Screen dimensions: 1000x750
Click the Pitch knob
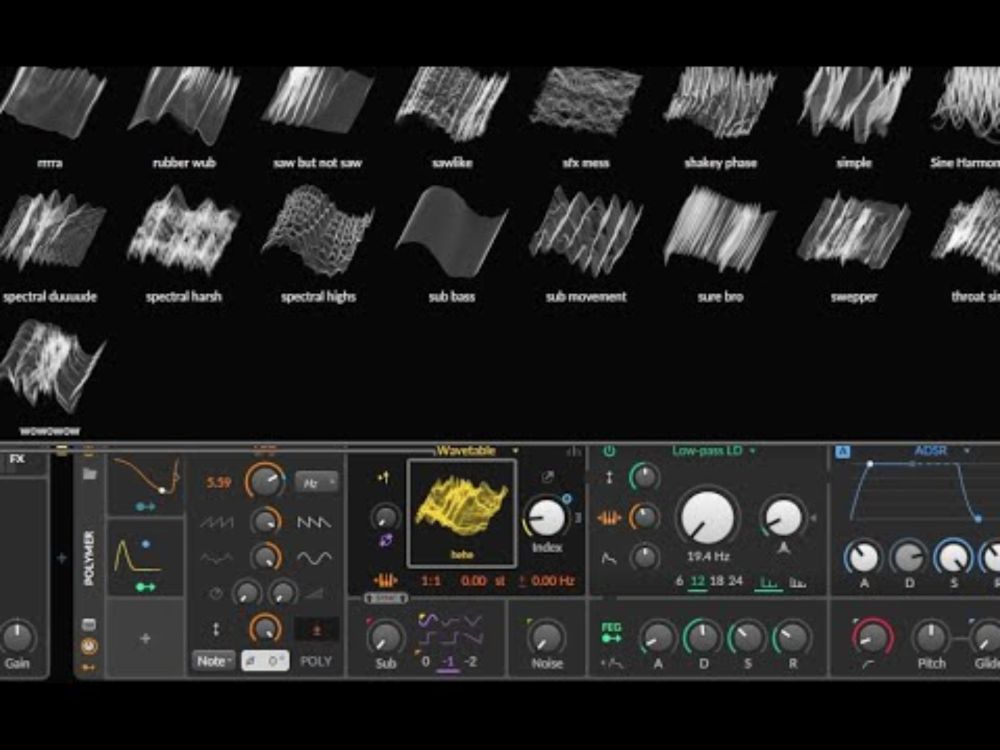tap(930, 636)
